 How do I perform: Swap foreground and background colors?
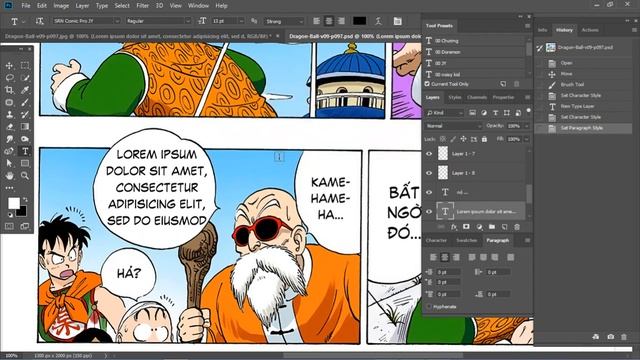pyautogui.click(x=25, y=200)
